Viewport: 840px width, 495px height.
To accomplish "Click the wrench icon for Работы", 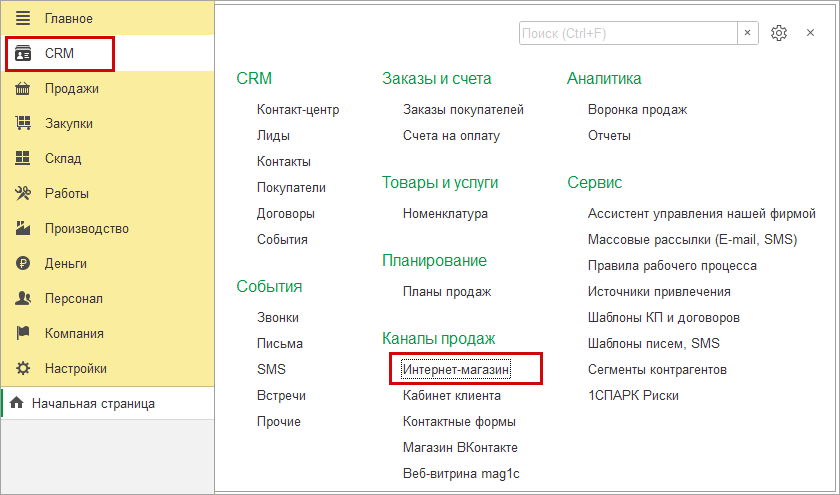I will (x=24, y=194).
